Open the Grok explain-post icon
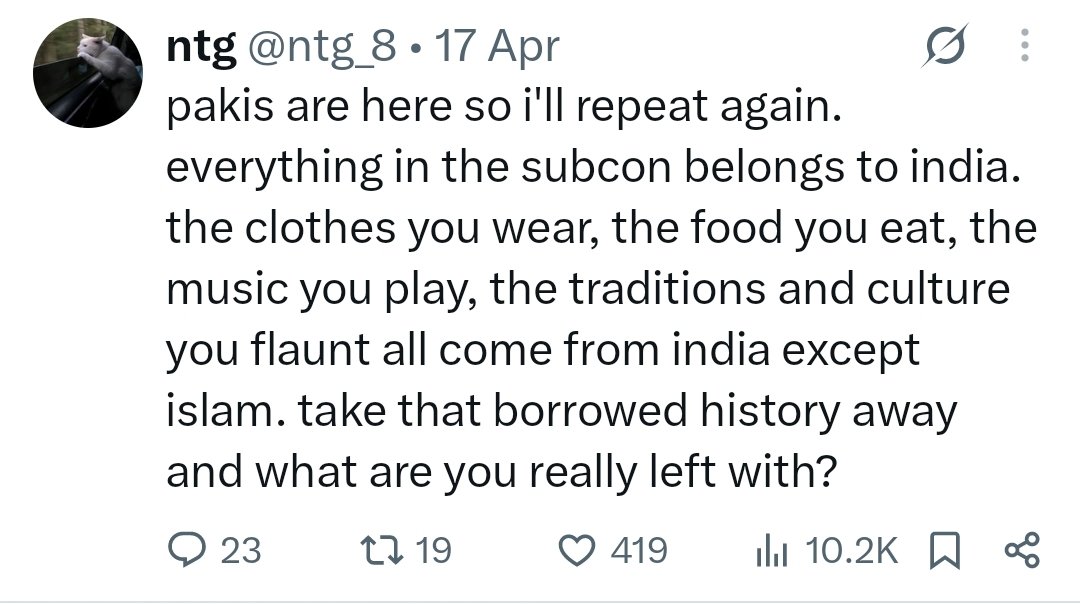1080x604 pixels. (944, 45)
